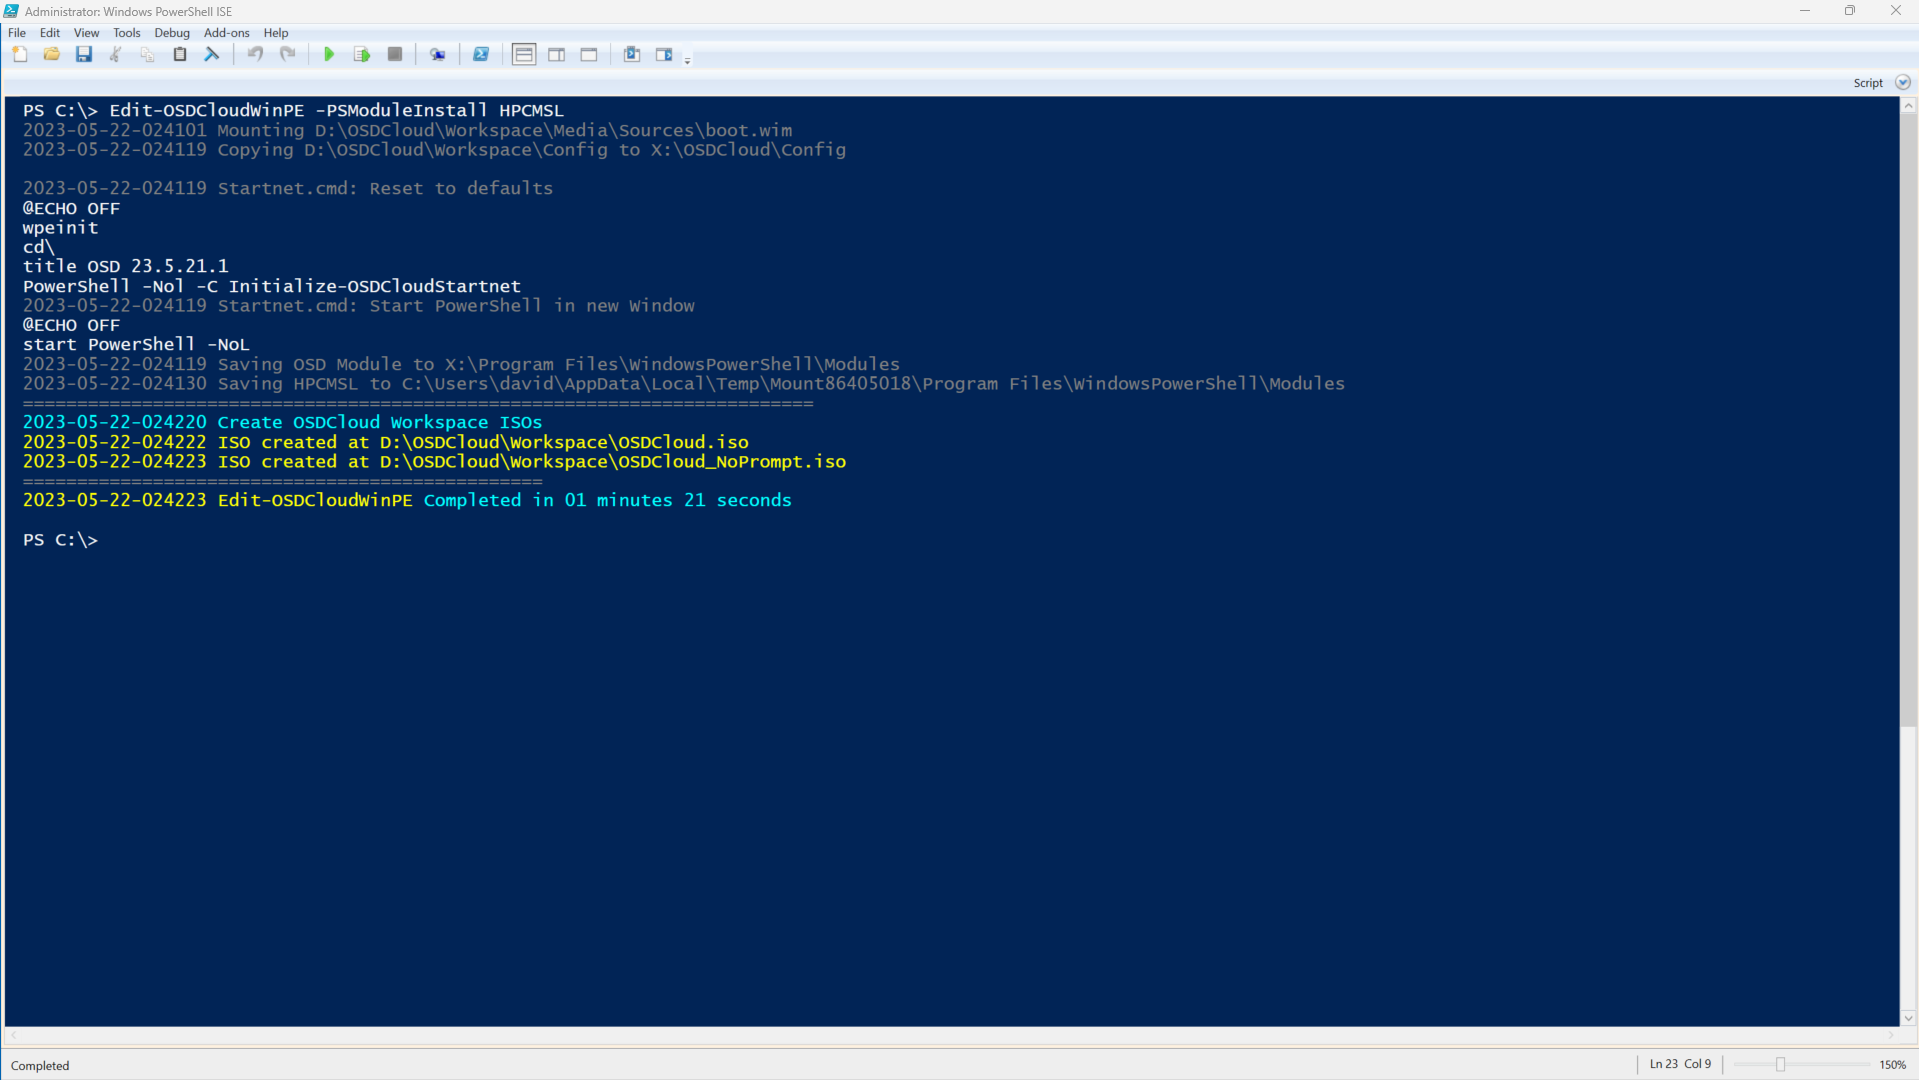The height and width of the screenshot is (1080, 1919).
Task: Adjust the zoom slider in status bar
Action: coord(1780,1065)
